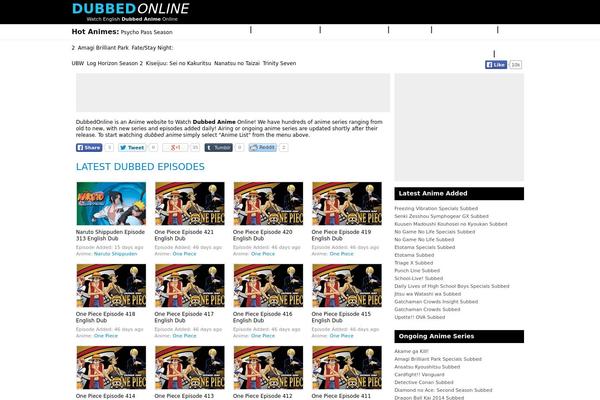Open Daily Lives of High School Boys Specials
The height and width of the screenshot is (400, 600).
point(452,286)
